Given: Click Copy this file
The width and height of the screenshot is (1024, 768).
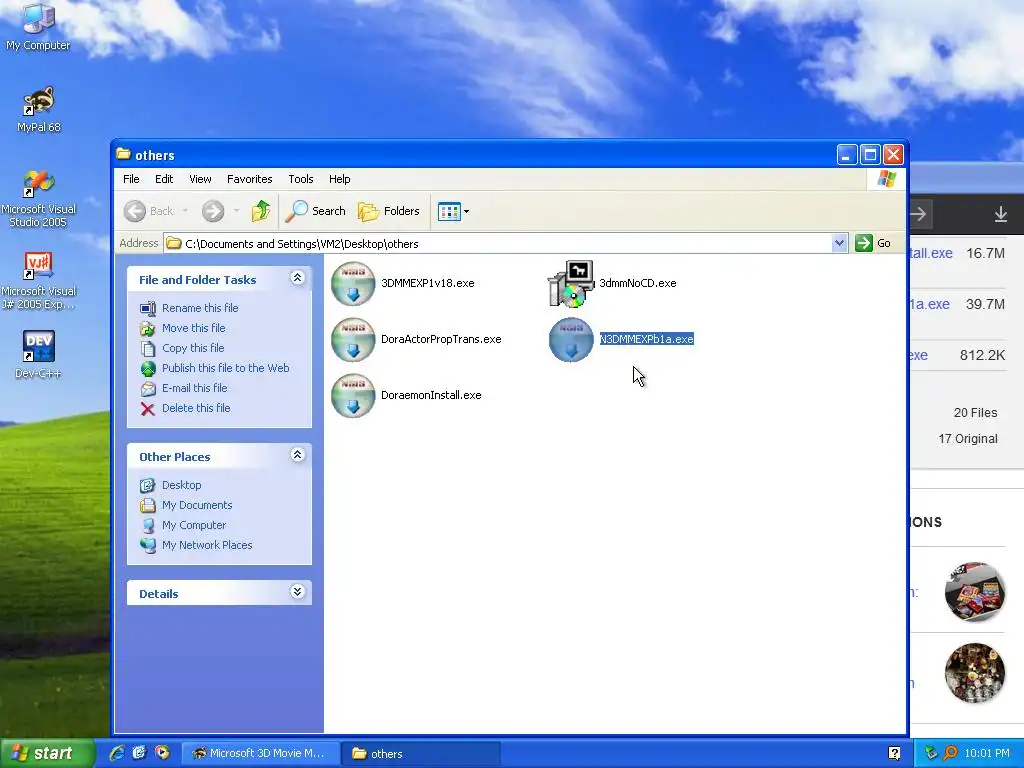Looking at the screenshot, I should (193, 348).
